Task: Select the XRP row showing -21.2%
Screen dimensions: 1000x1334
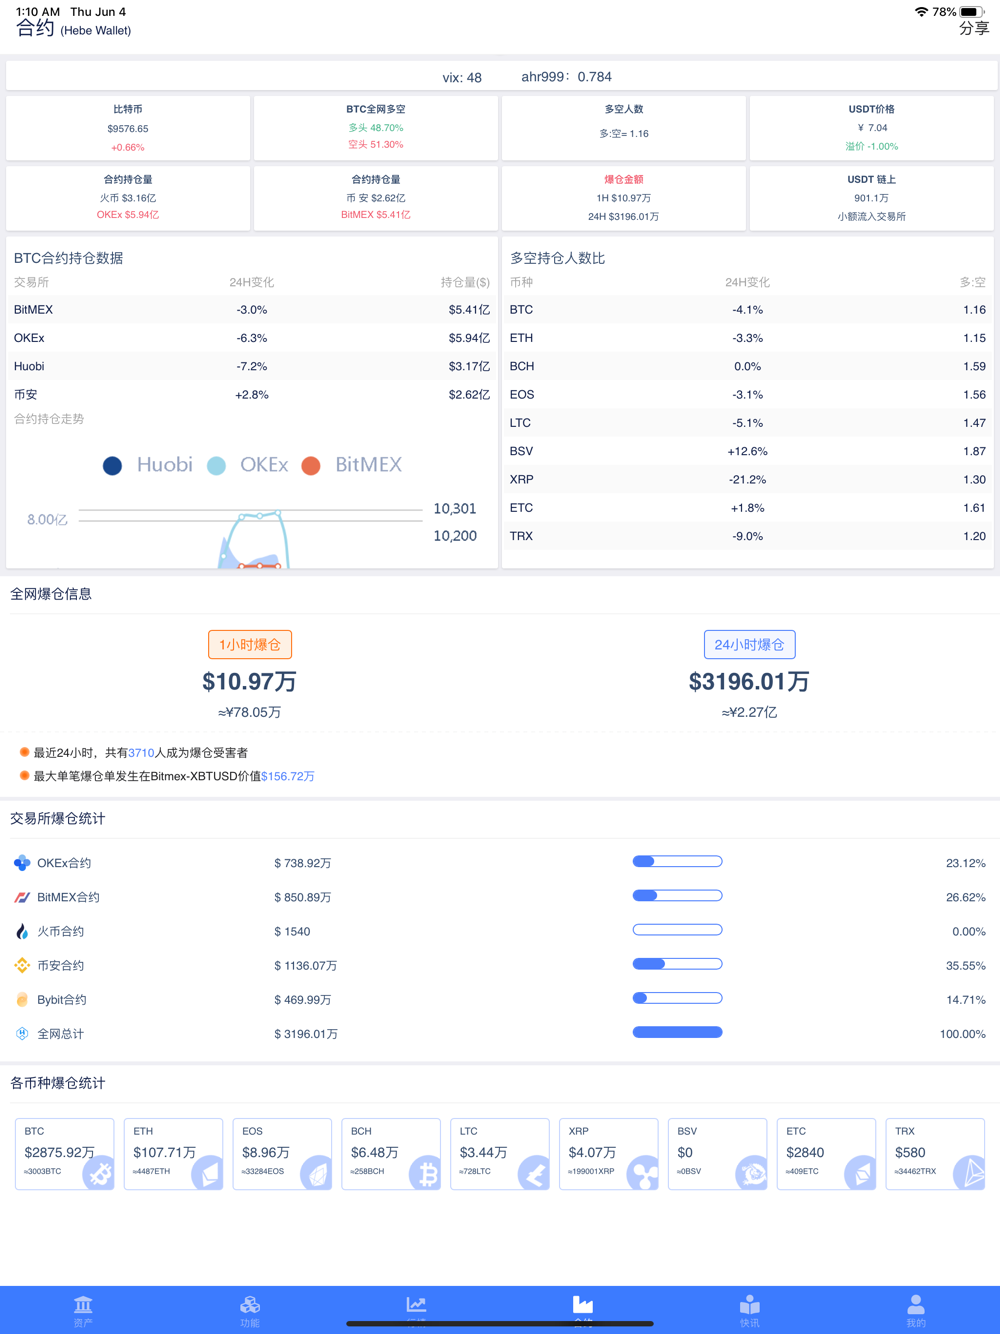Action: tap(748, 480)
